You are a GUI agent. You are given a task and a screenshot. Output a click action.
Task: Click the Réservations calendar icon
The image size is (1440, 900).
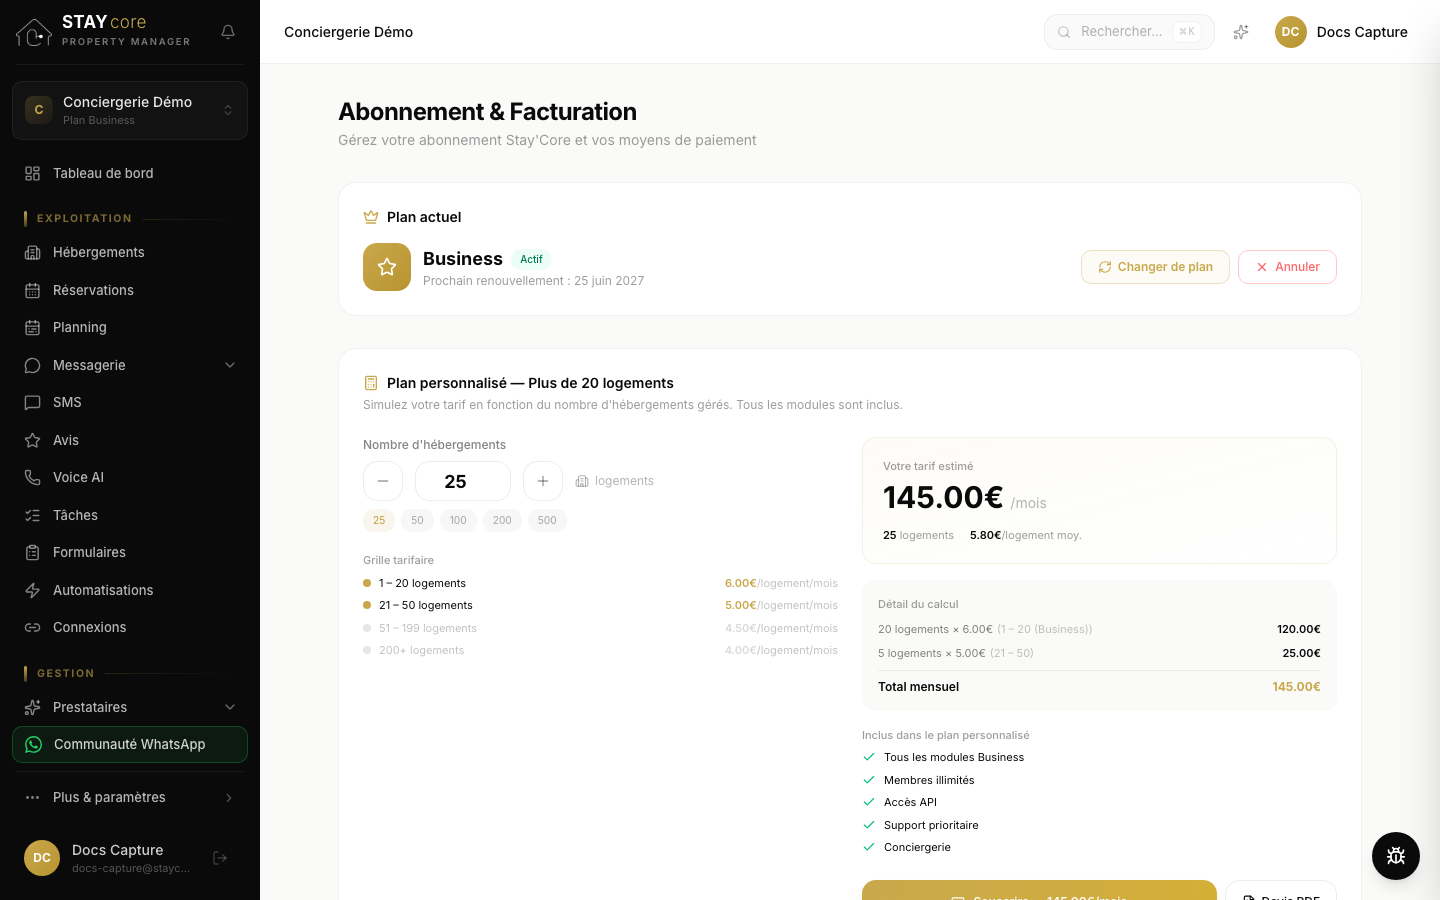[x=32, y=290]
